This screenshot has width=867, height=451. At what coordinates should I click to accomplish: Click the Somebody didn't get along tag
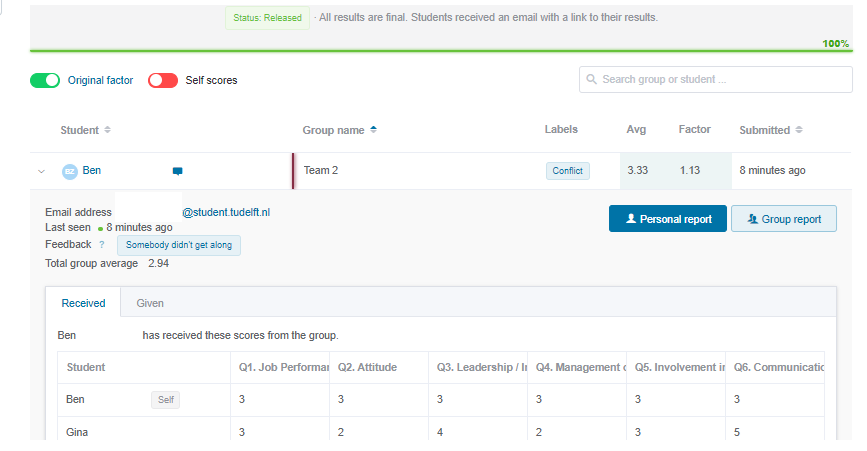click(179, 245)
